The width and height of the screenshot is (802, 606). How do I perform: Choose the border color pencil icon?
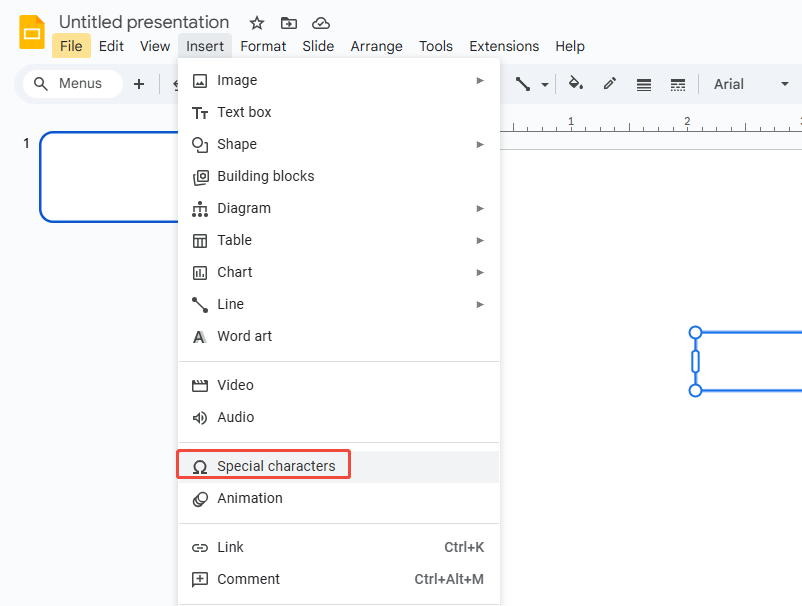click(x=610, y=84)
